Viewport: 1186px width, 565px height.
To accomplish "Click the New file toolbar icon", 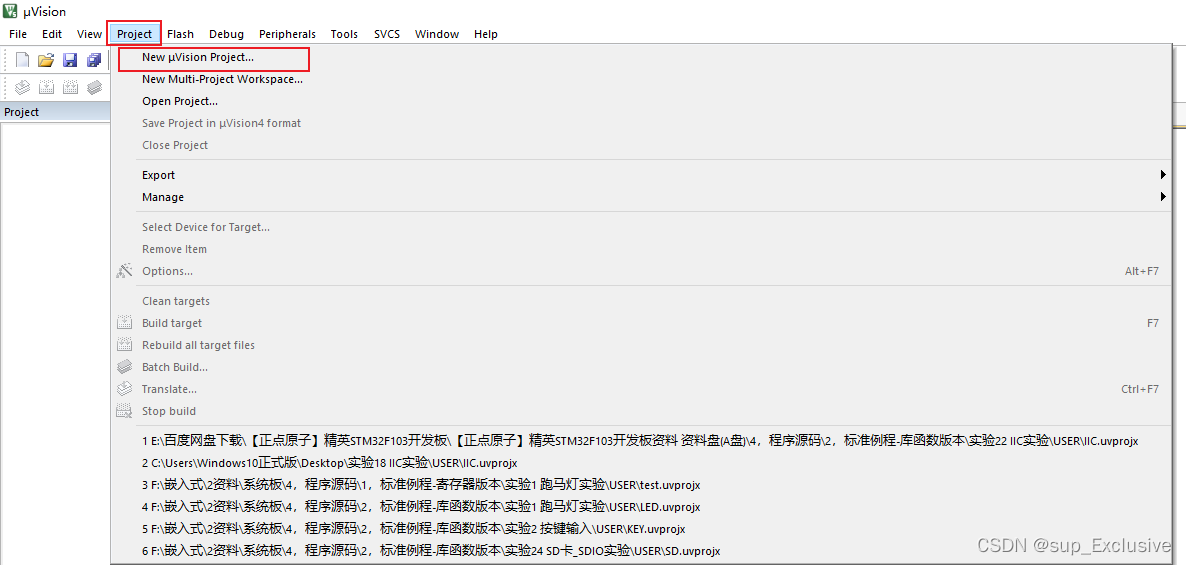I will [x=23, y=61].
